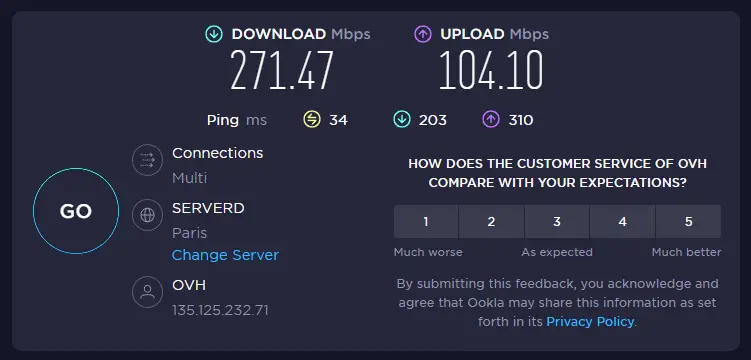The height and width of the screenshot is (360, 751).
Task: Click the globe icon next to SERVERD
Action: coord(148,214)
